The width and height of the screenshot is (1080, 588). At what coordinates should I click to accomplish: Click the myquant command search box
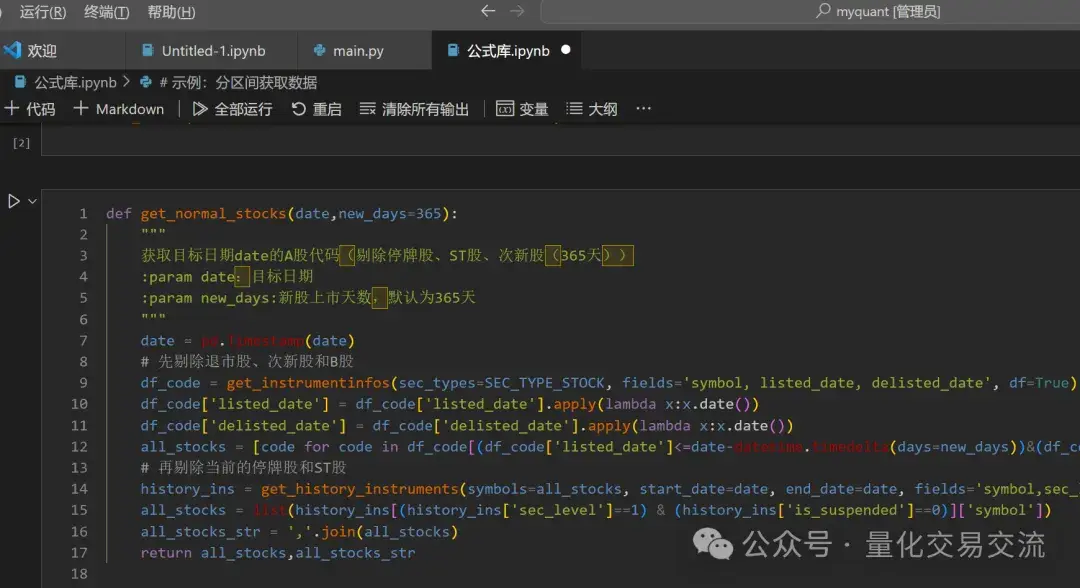810,11
